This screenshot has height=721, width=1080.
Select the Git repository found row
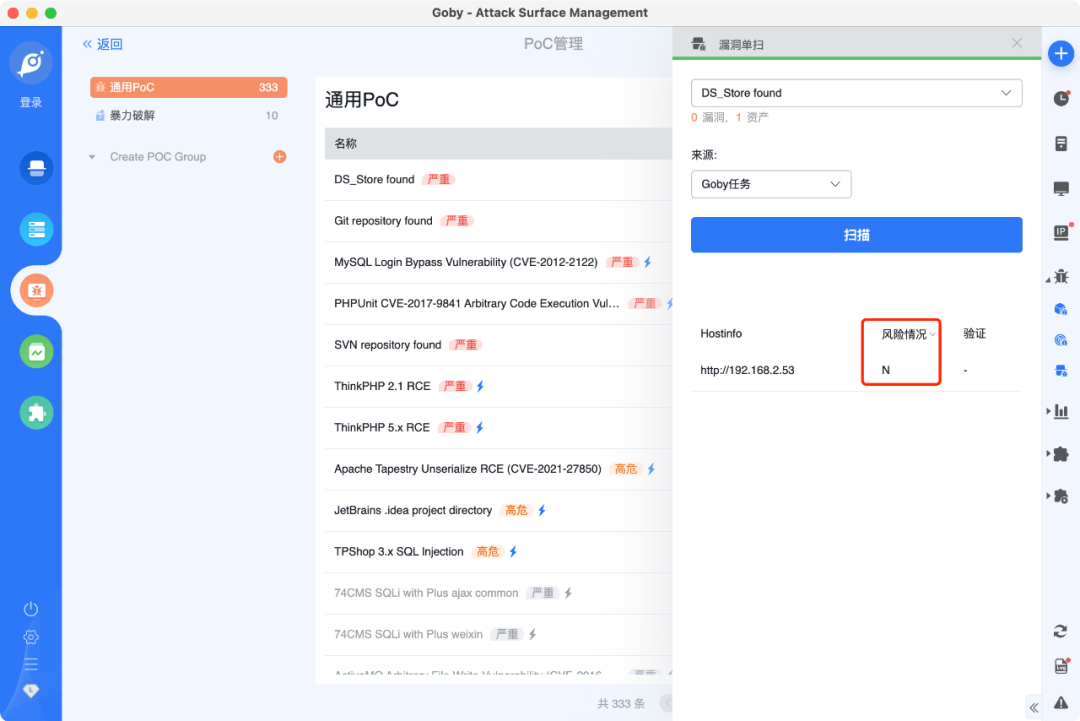[499, 221]
